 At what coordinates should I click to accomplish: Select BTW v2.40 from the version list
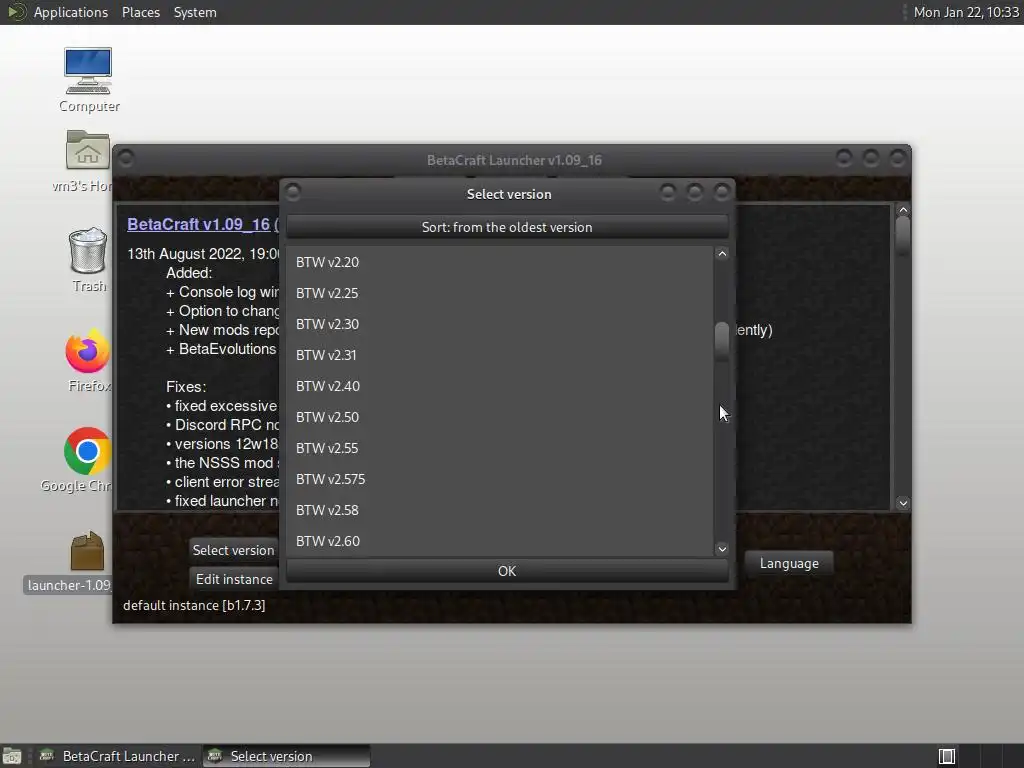click(501, 386)
